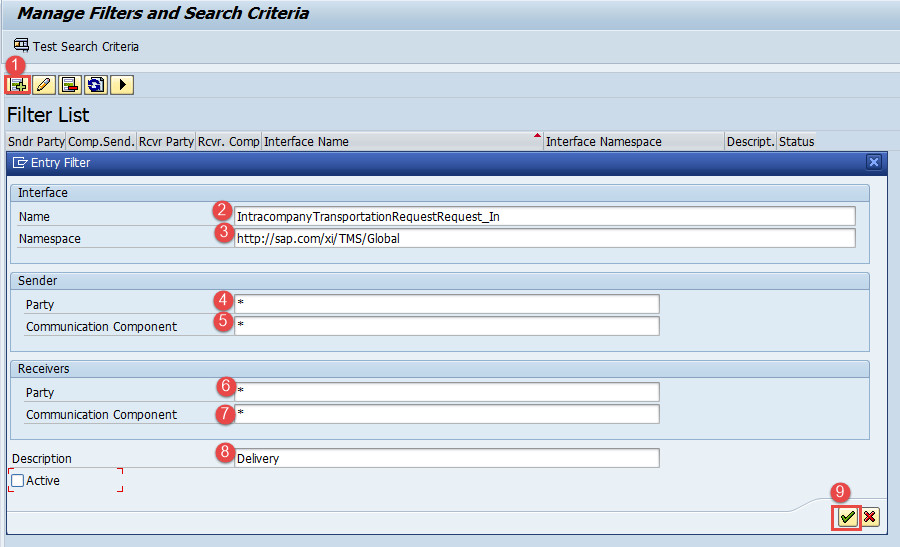The image size is (900, 547).
Task: Click the Status column header
Action: [796, 141]
